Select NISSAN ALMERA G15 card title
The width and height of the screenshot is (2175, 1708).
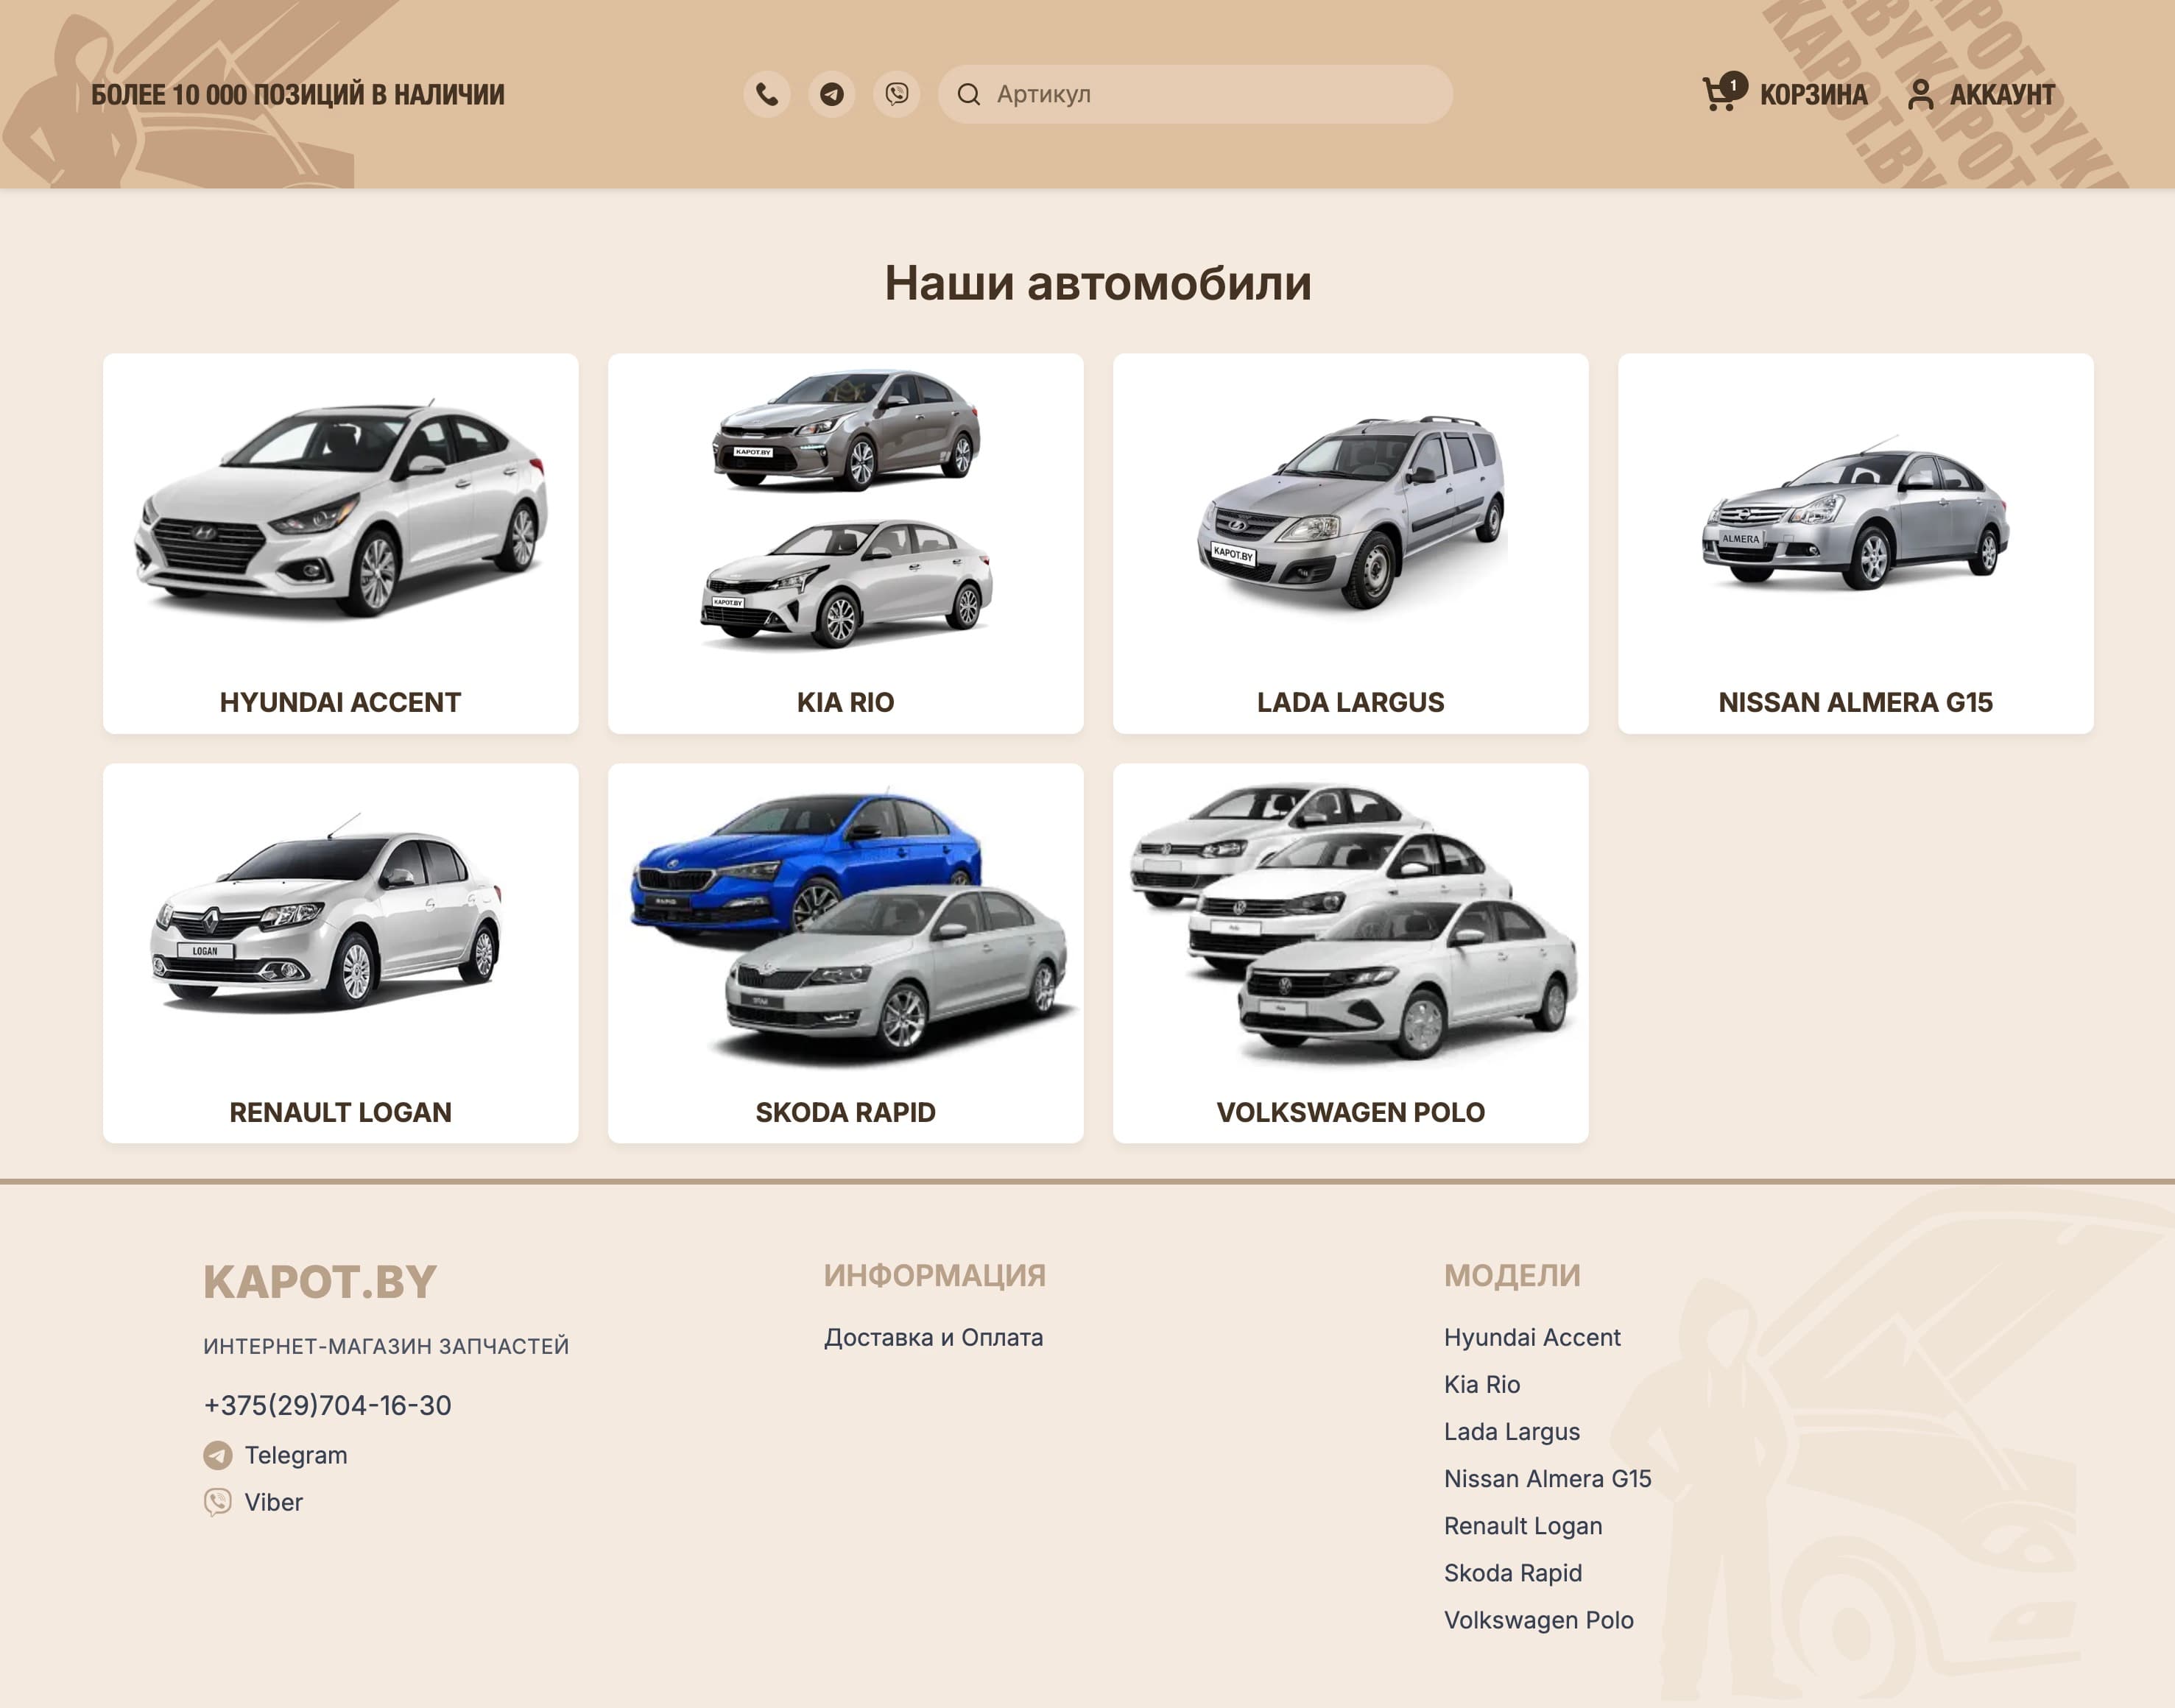1856,702
